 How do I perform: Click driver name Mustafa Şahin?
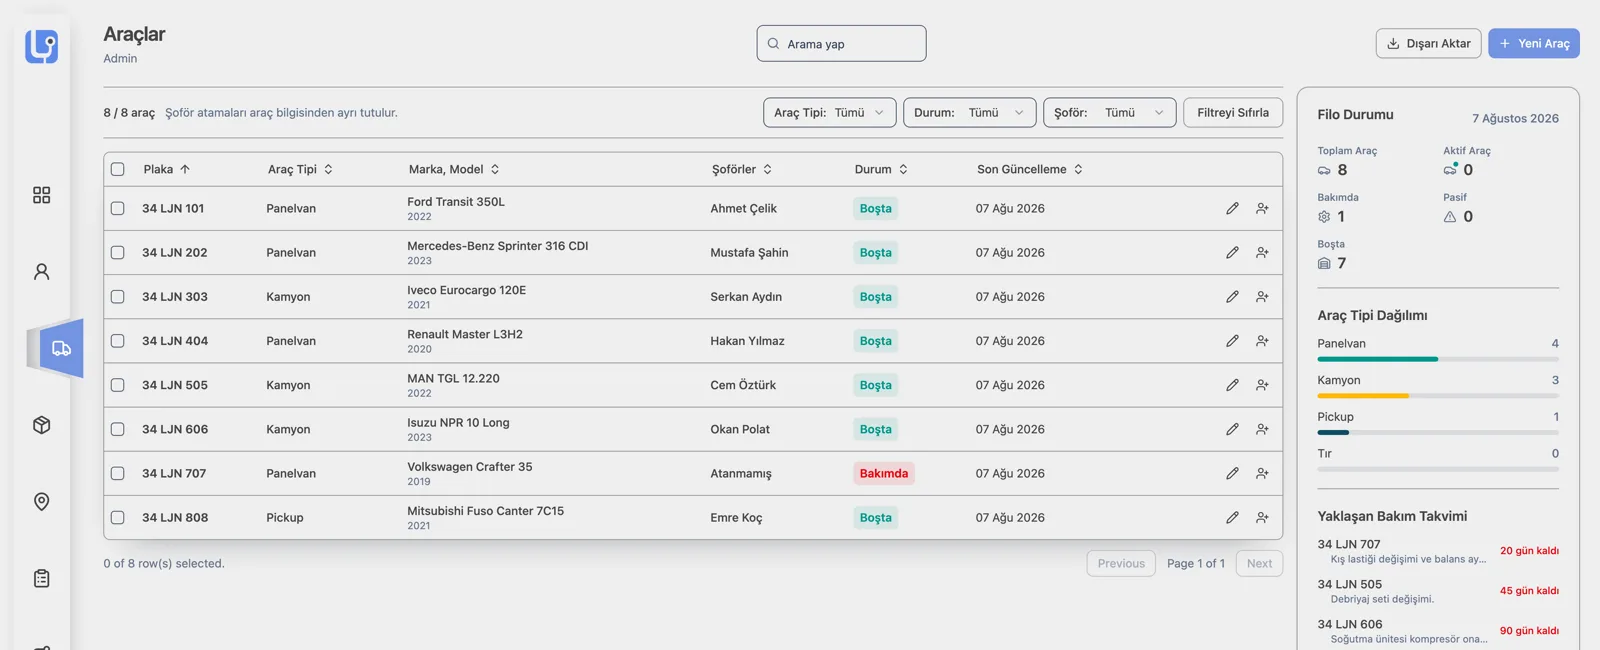[x=749, y=252]
